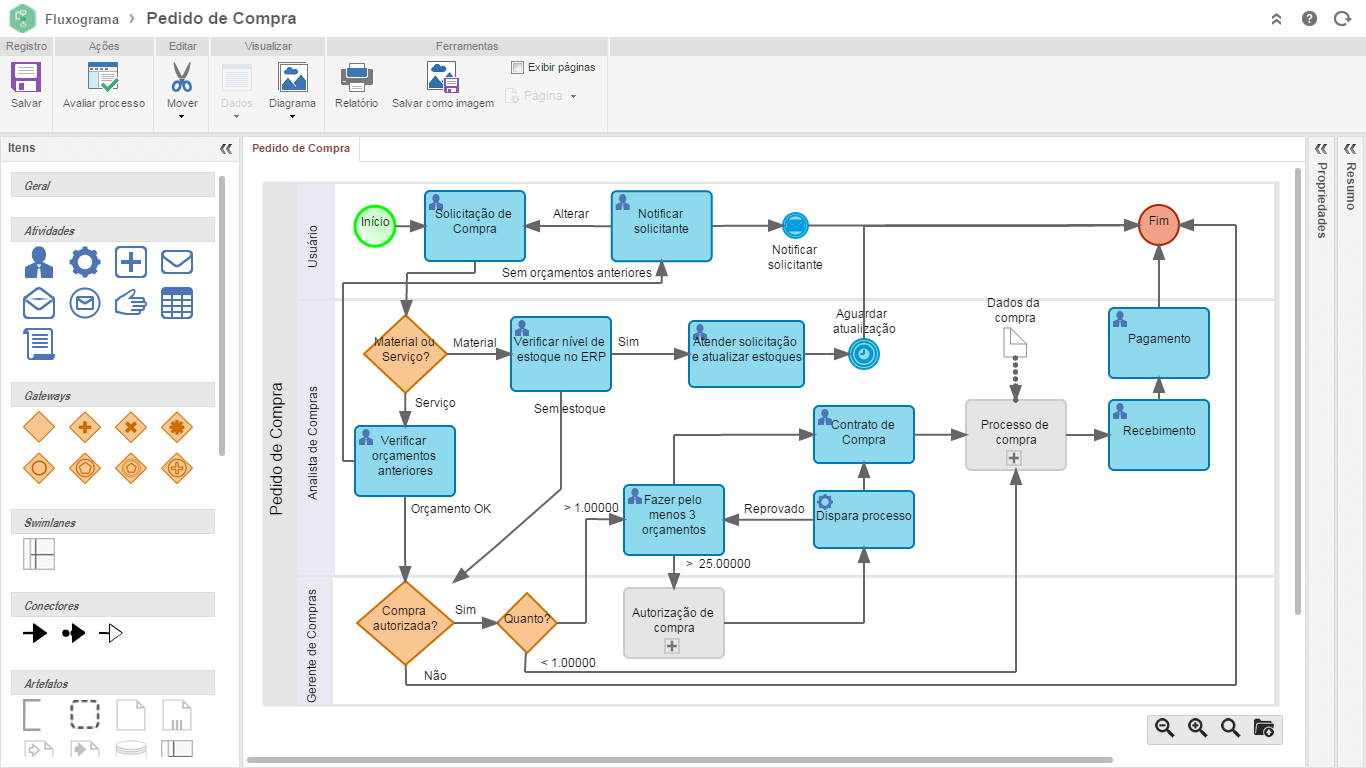
Task: Click the zoom out magnifier icon
Action: [1164, 728]
